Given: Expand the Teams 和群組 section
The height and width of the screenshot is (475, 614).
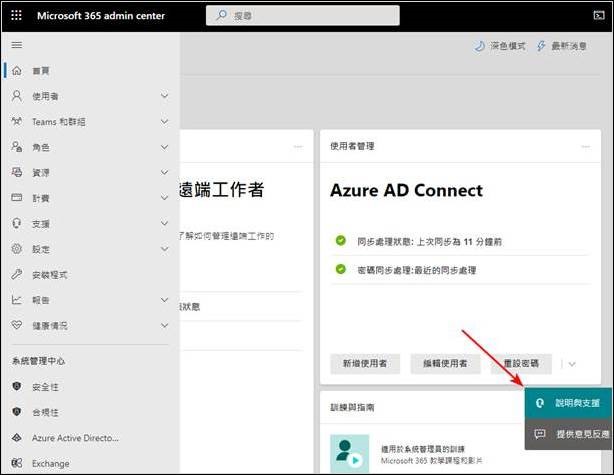Looking at the screenshot, I should tap(164, 121).
